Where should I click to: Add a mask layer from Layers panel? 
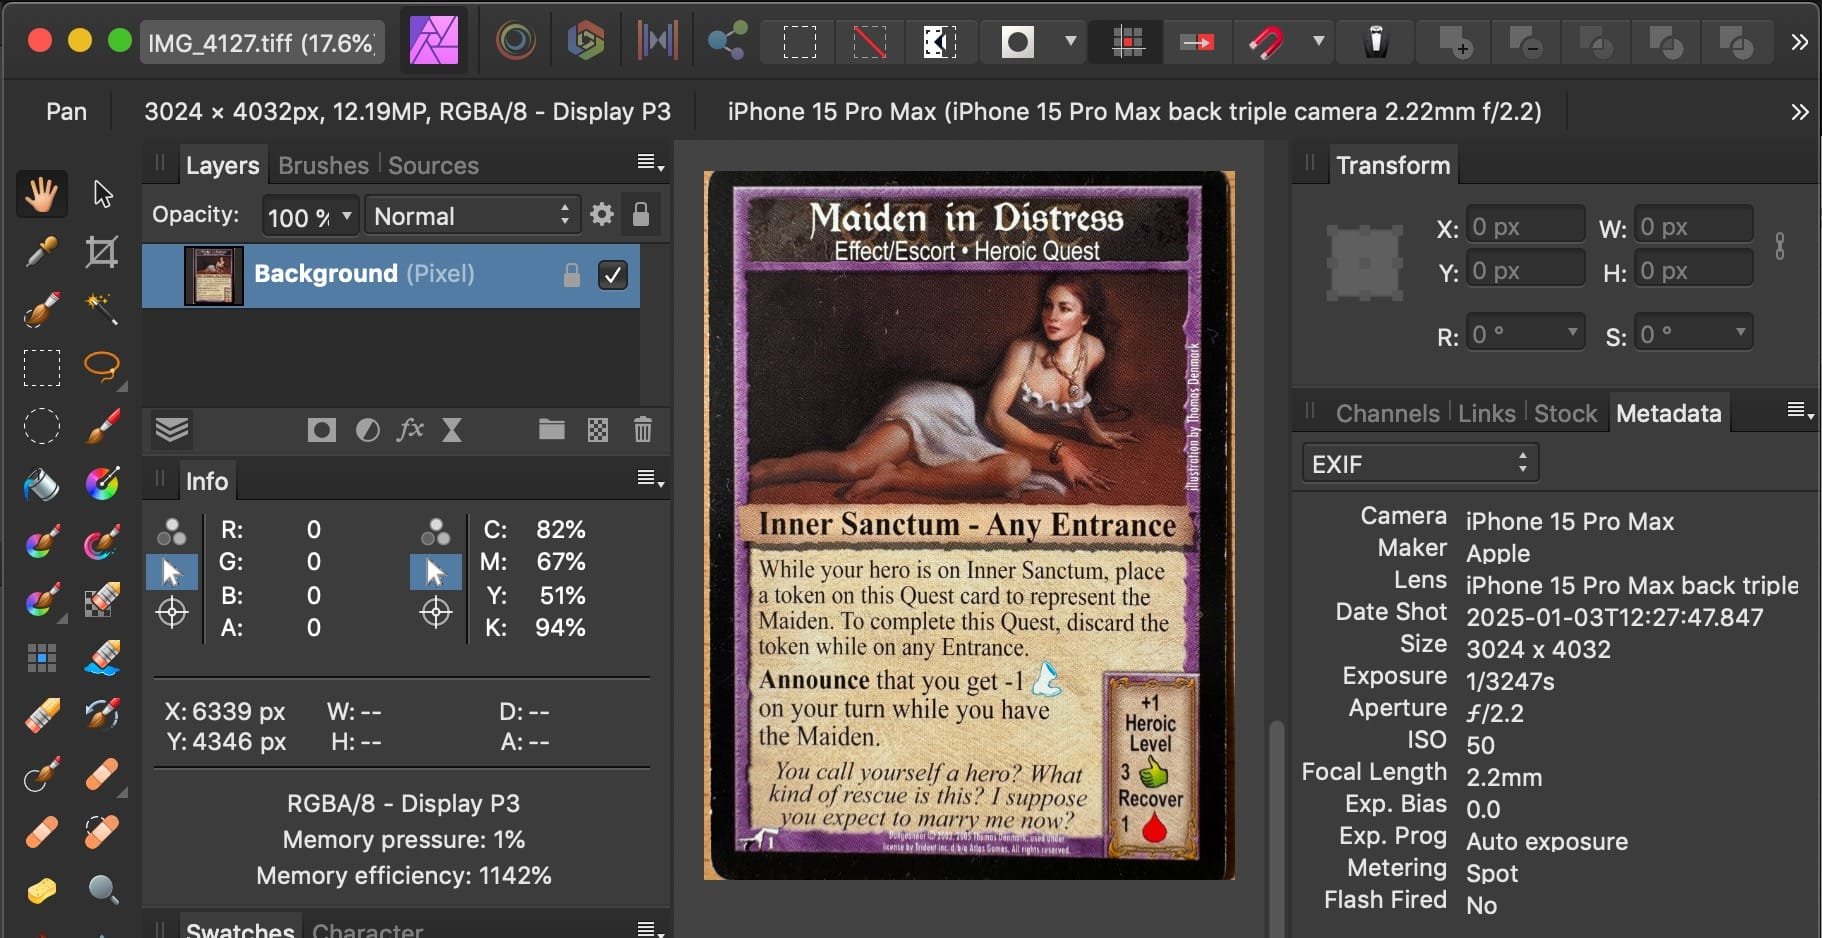click(321, 430)
